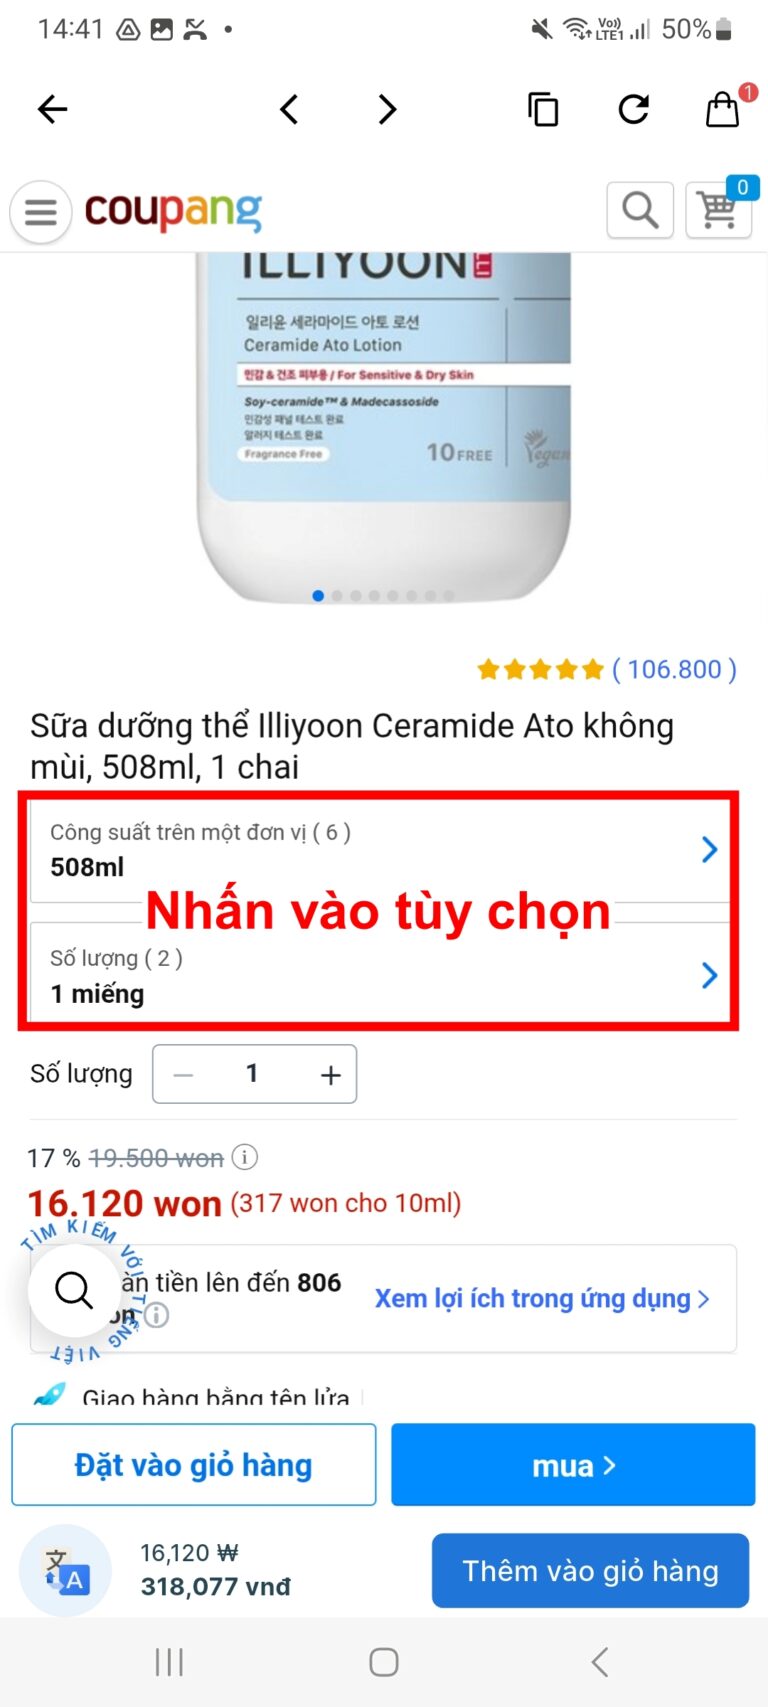Expand the '1 miếng' quantity option
The width and height of the screenshot is (768, 1707).
click(380, 974)
